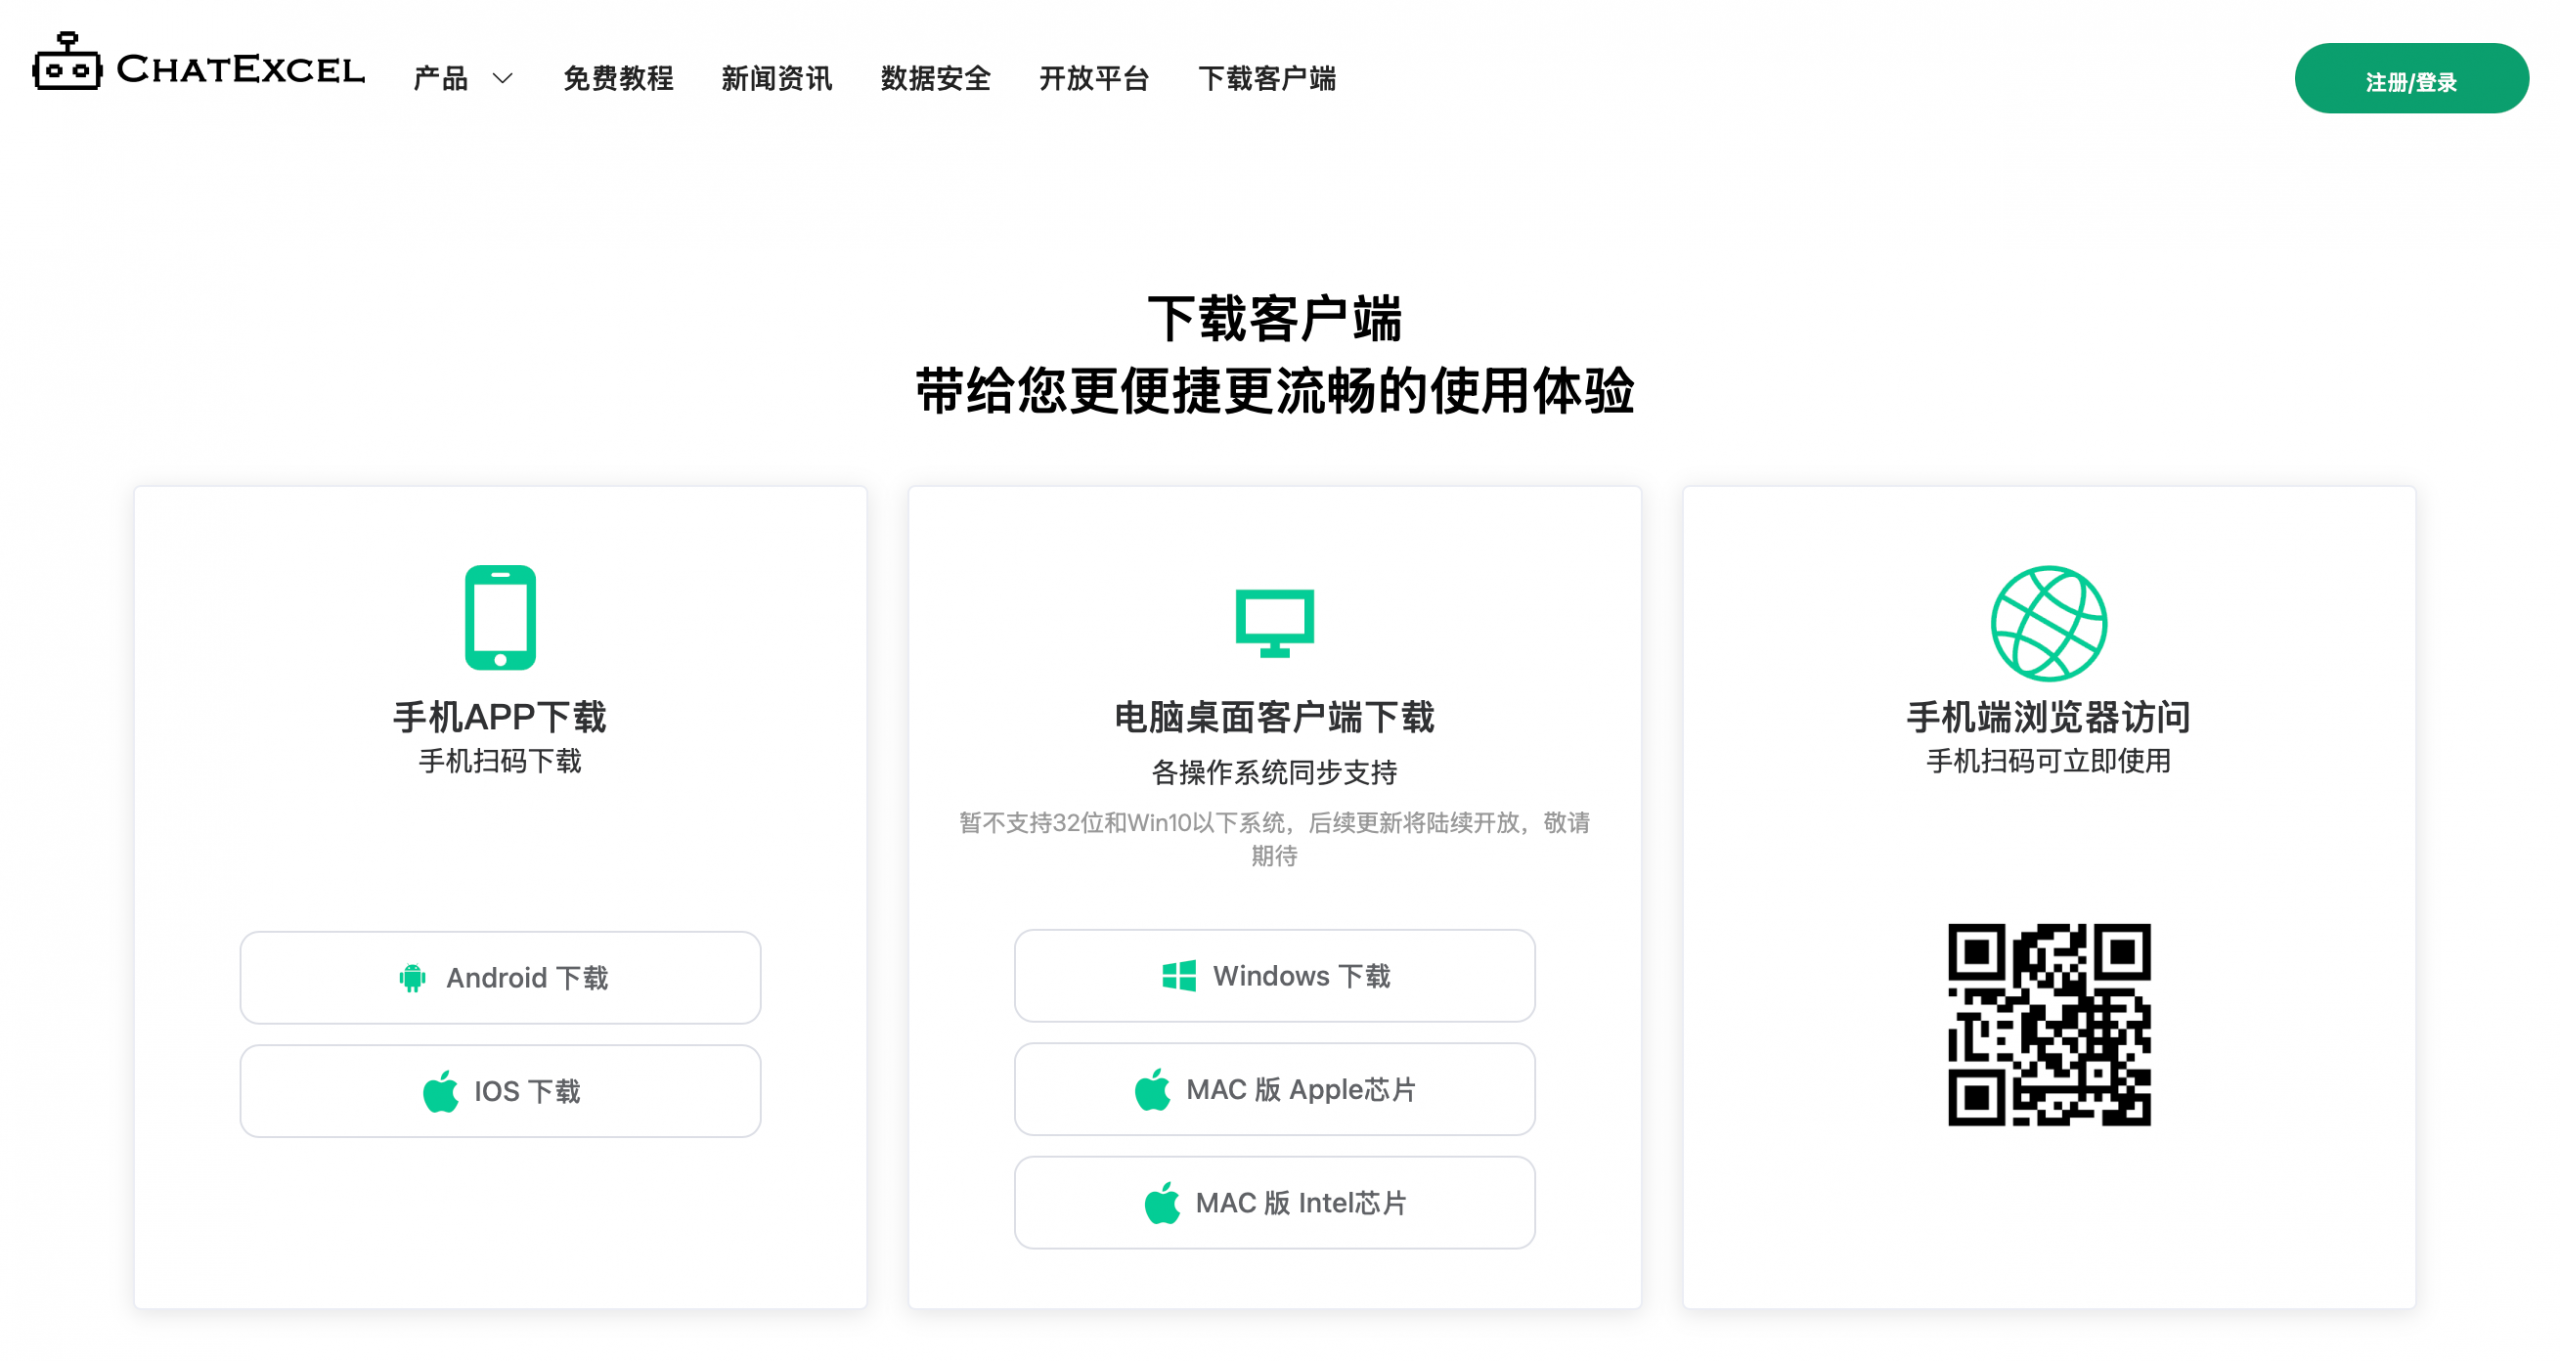
Task: Click the green mobile phone icon
Action: click(x=500, y=617)
